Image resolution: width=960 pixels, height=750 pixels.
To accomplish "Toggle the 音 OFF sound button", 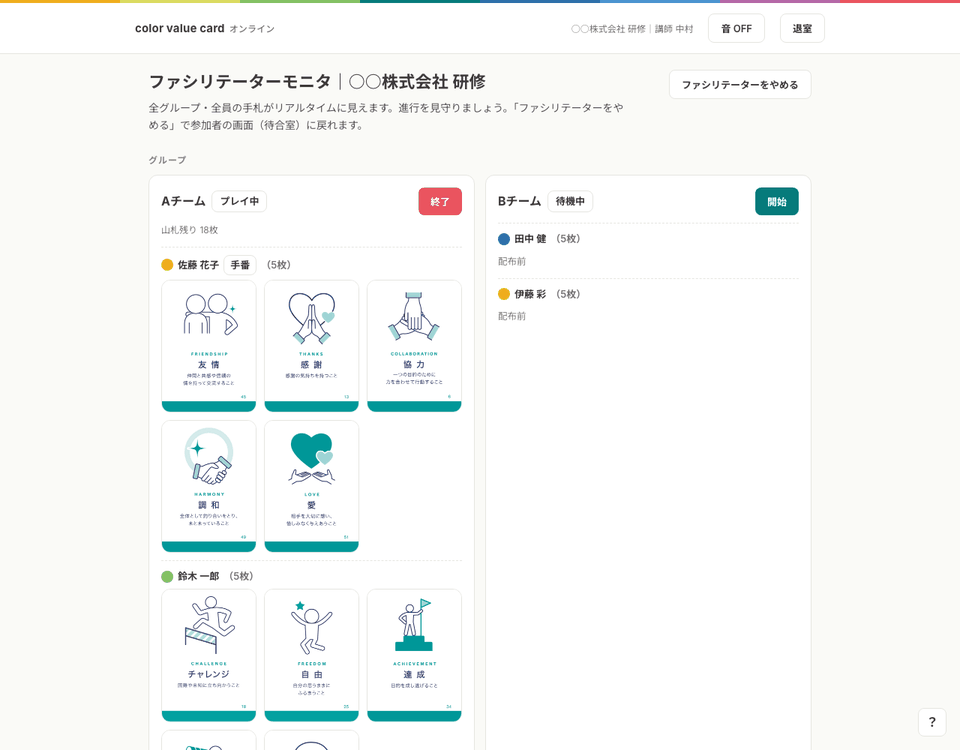I will click(x=736, y=28).
